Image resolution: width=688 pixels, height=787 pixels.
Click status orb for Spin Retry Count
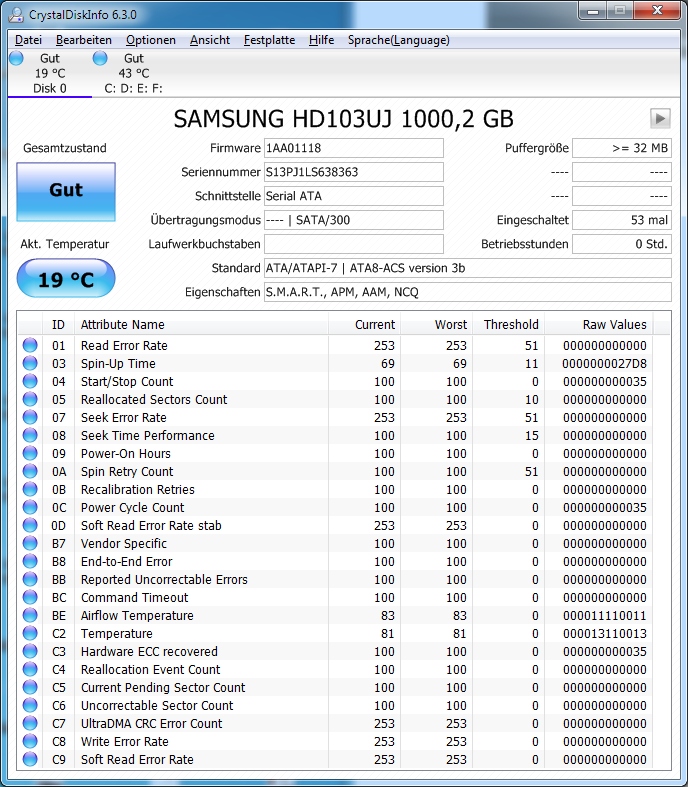pos(30,471)
